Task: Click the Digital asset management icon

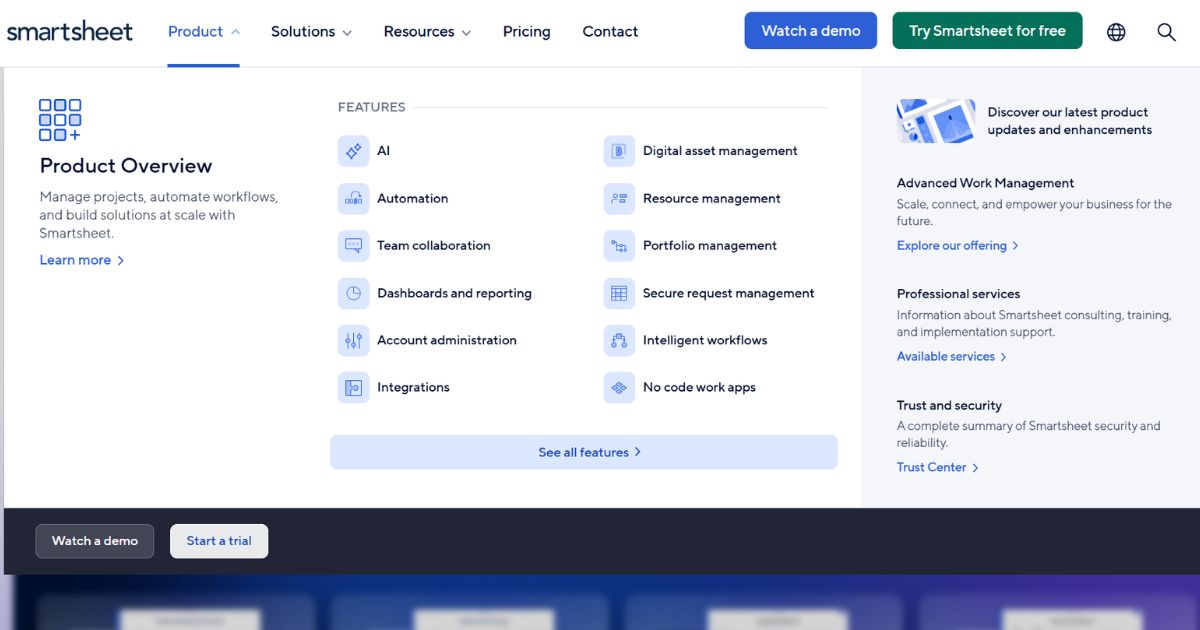Action: [x=619, y=152]
